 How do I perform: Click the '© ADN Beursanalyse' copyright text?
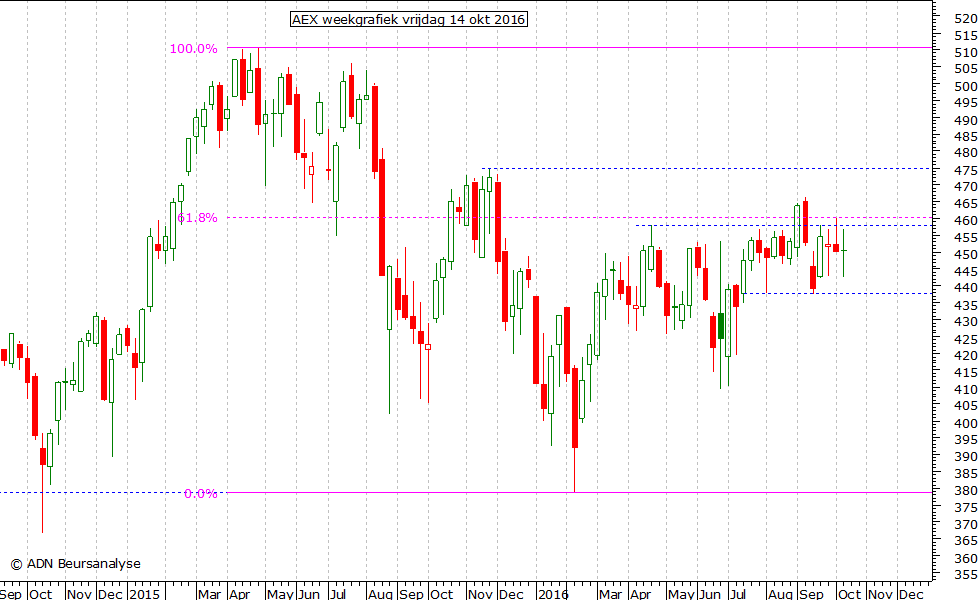pyautogui.click(x=76, y=564)
